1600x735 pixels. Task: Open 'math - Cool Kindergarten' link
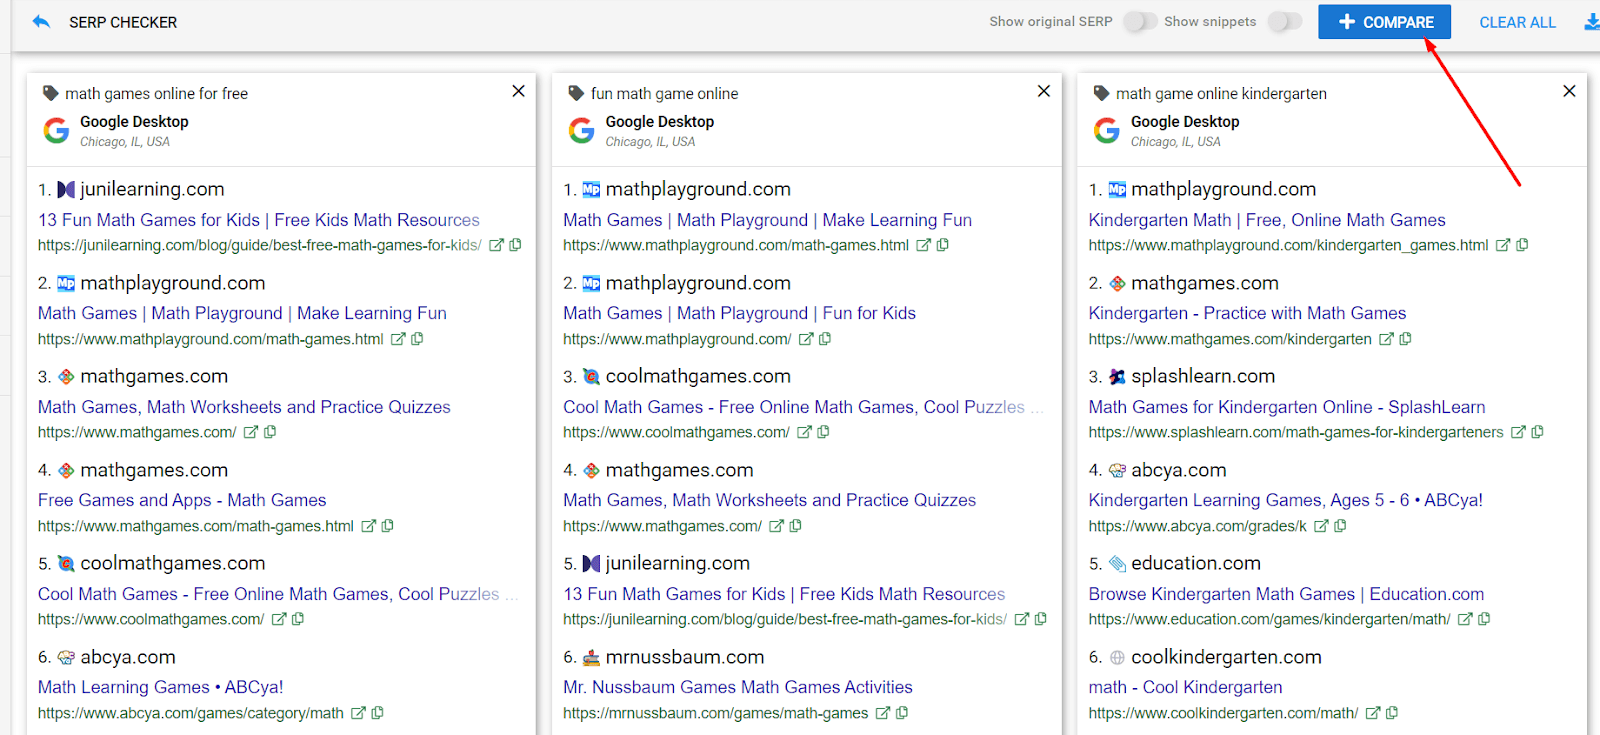click(x=1185, y=687)
